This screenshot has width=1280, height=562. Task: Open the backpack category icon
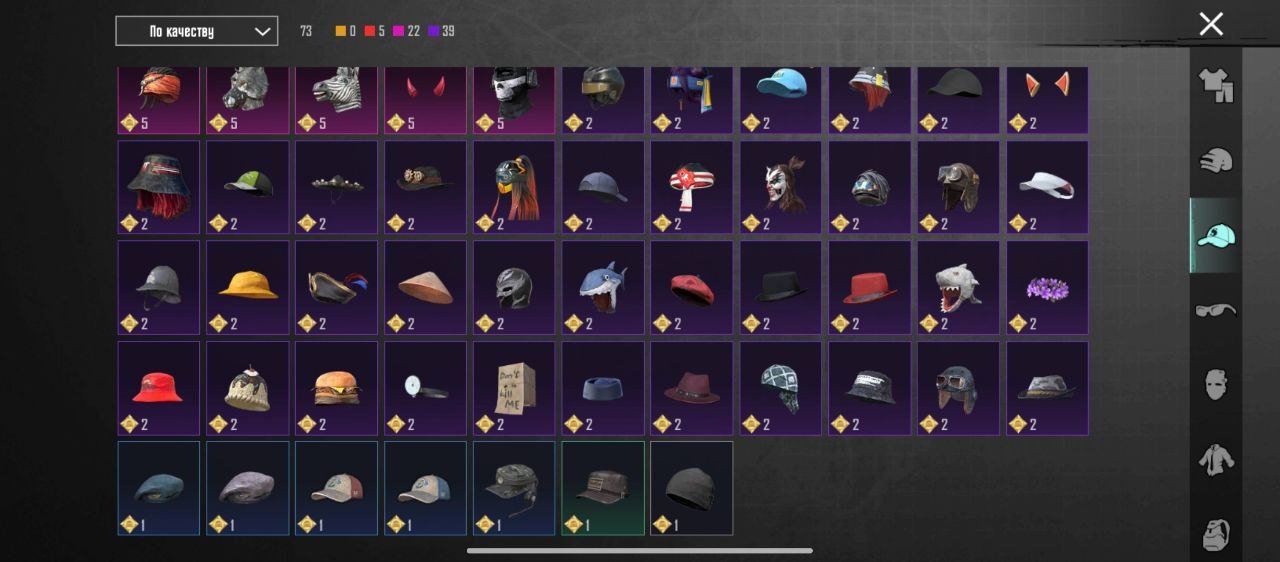point(1216,535)
